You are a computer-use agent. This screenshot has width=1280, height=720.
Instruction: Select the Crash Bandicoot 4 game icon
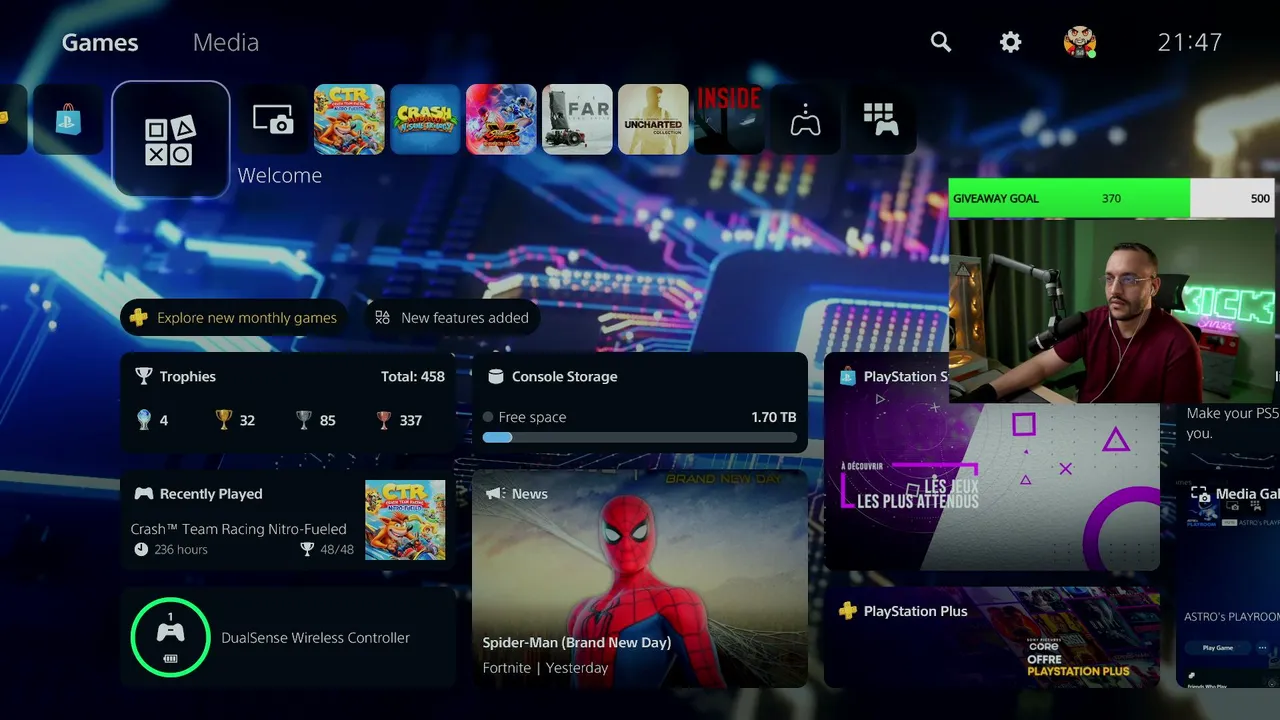tap(425, 120)
